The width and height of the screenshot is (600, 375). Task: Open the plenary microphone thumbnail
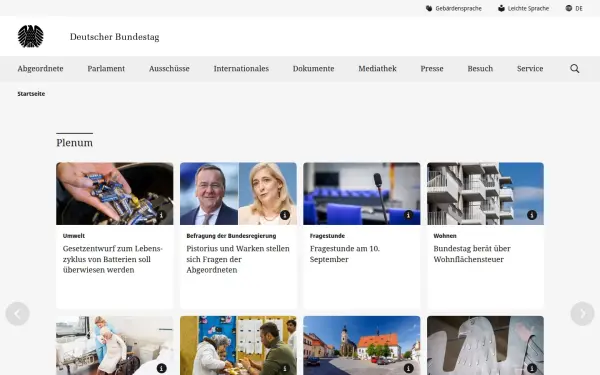pyautogui.click(x=362, y=194)
